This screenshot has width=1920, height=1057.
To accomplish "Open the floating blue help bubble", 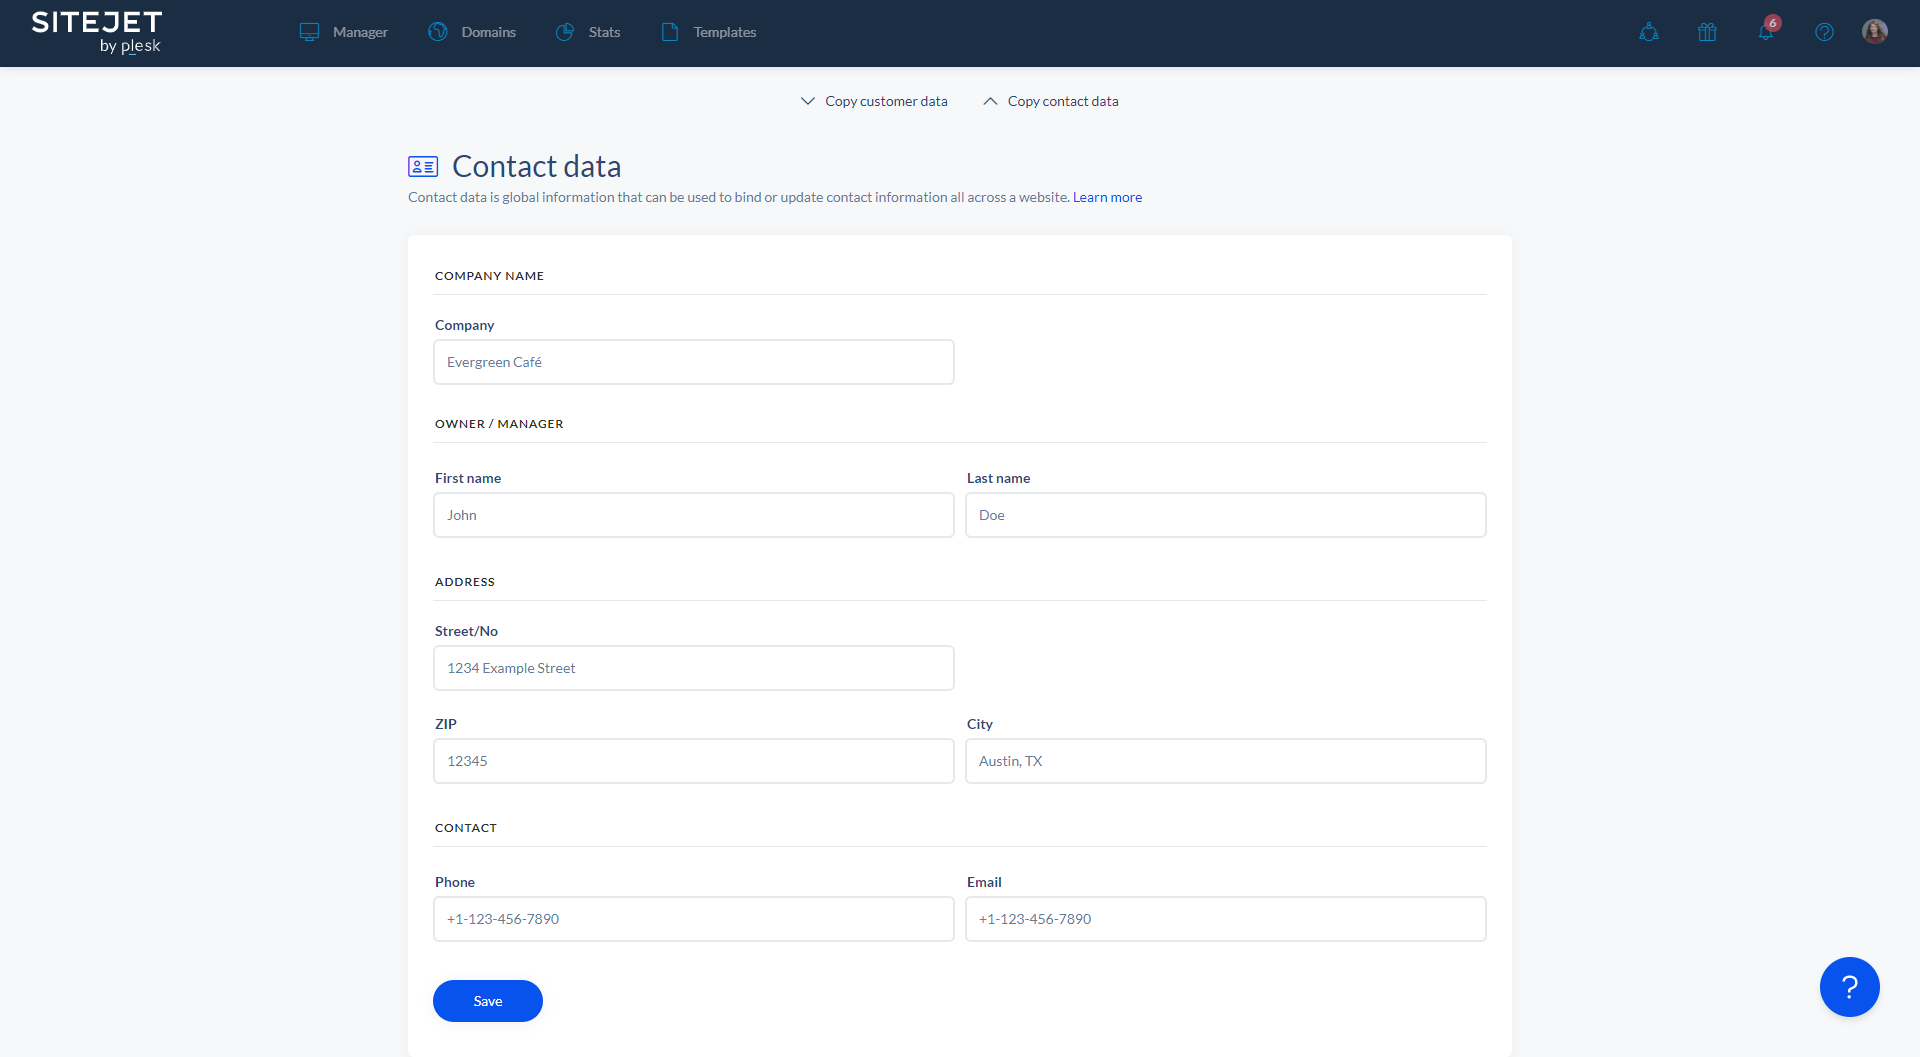I will (1849, 987).
